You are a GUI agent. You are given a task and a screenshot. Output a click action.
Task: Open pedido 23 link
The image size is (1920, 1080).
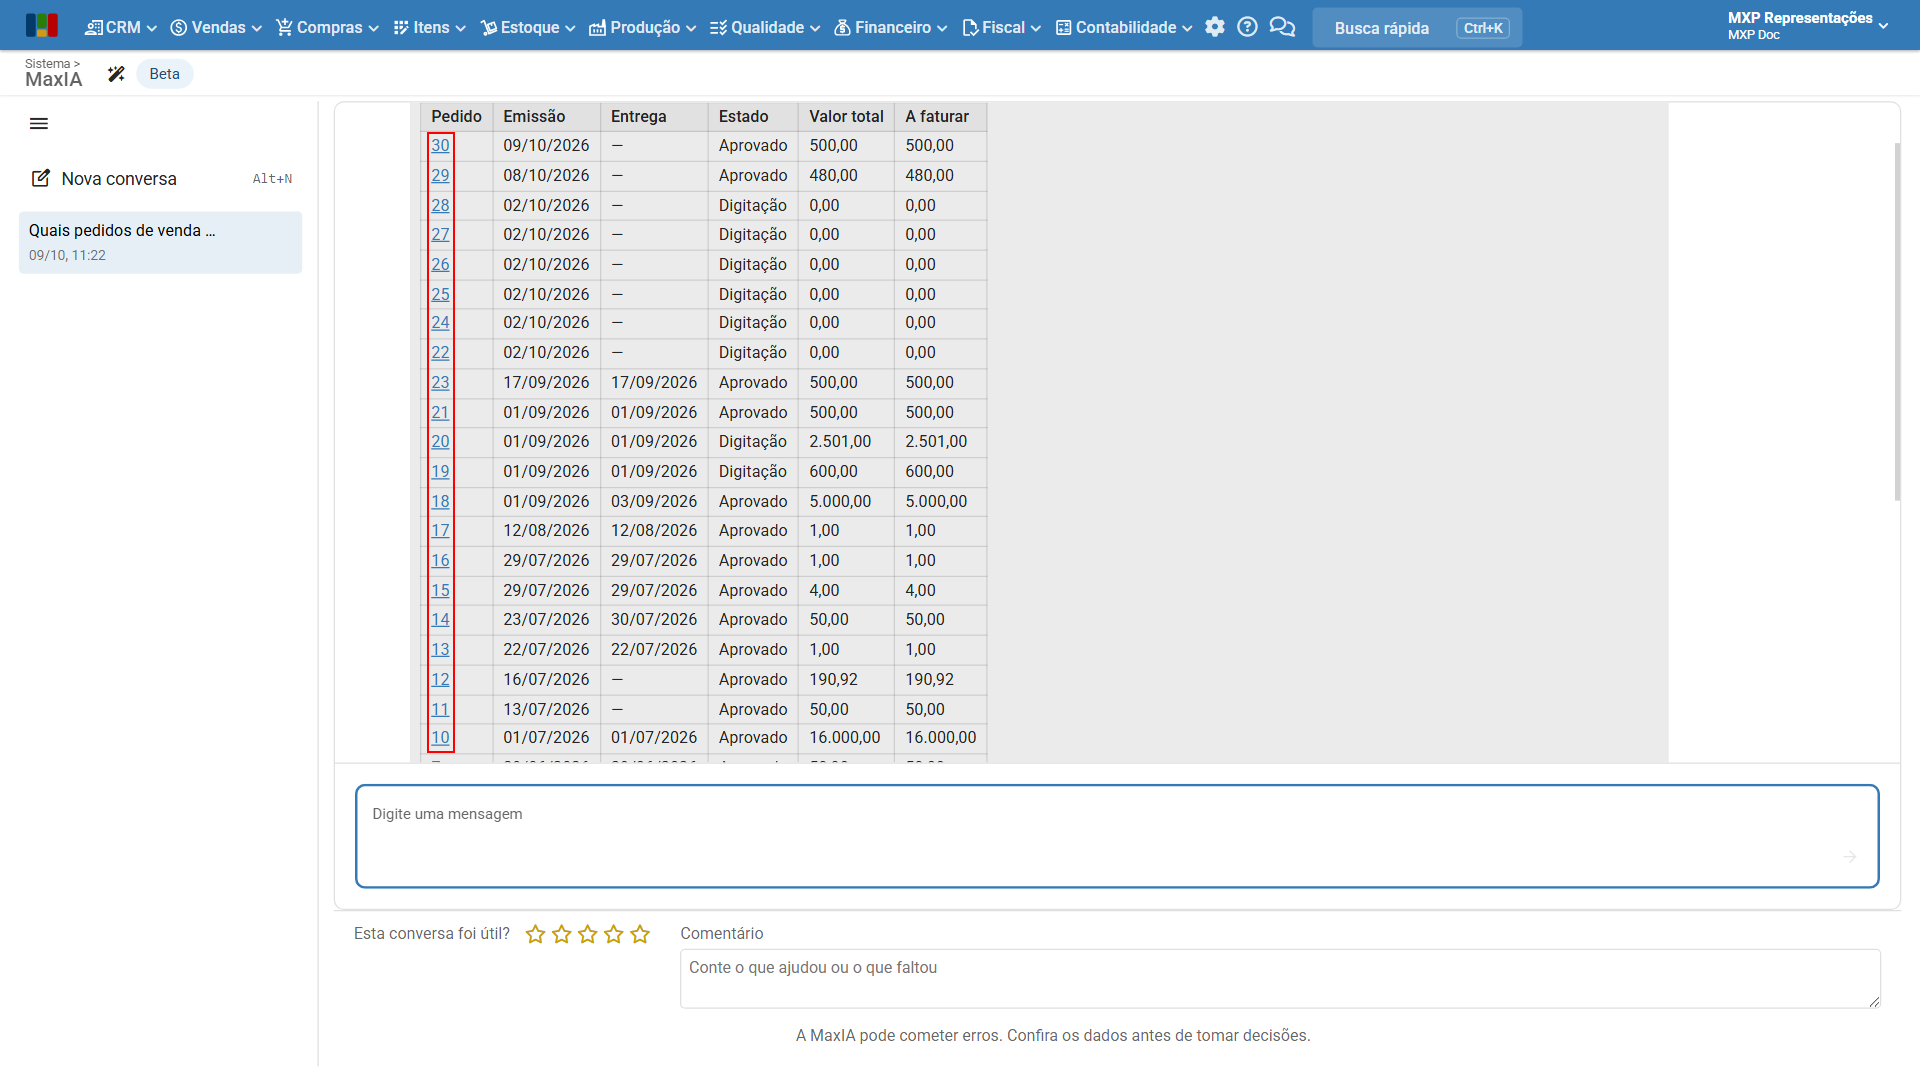440,383
